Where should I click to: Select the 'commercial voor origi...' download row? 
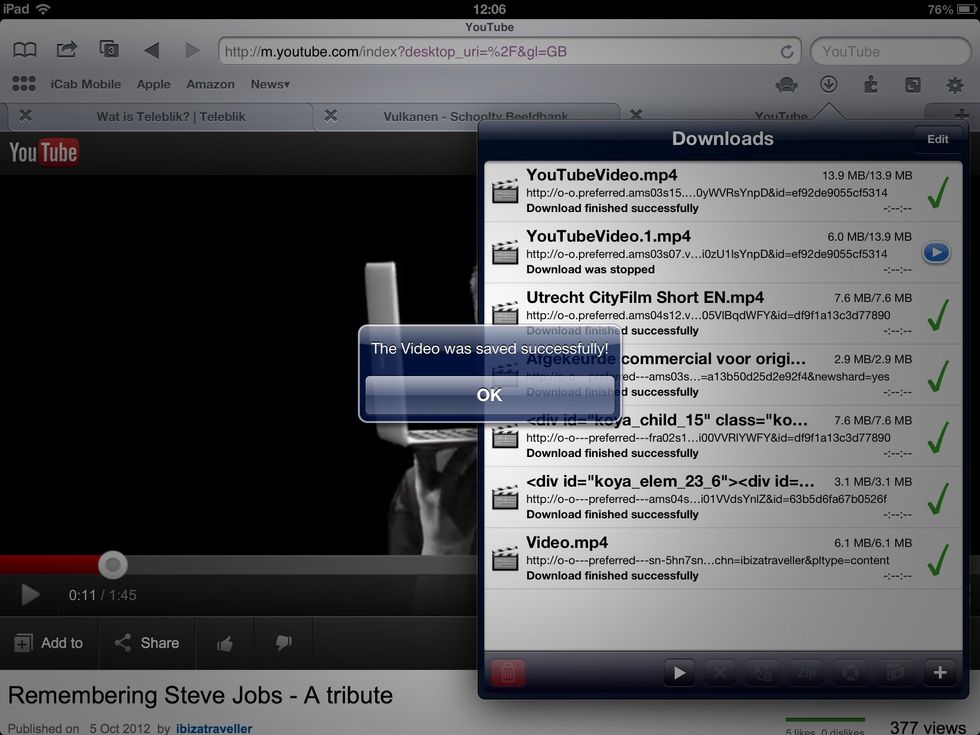(723, 374)
